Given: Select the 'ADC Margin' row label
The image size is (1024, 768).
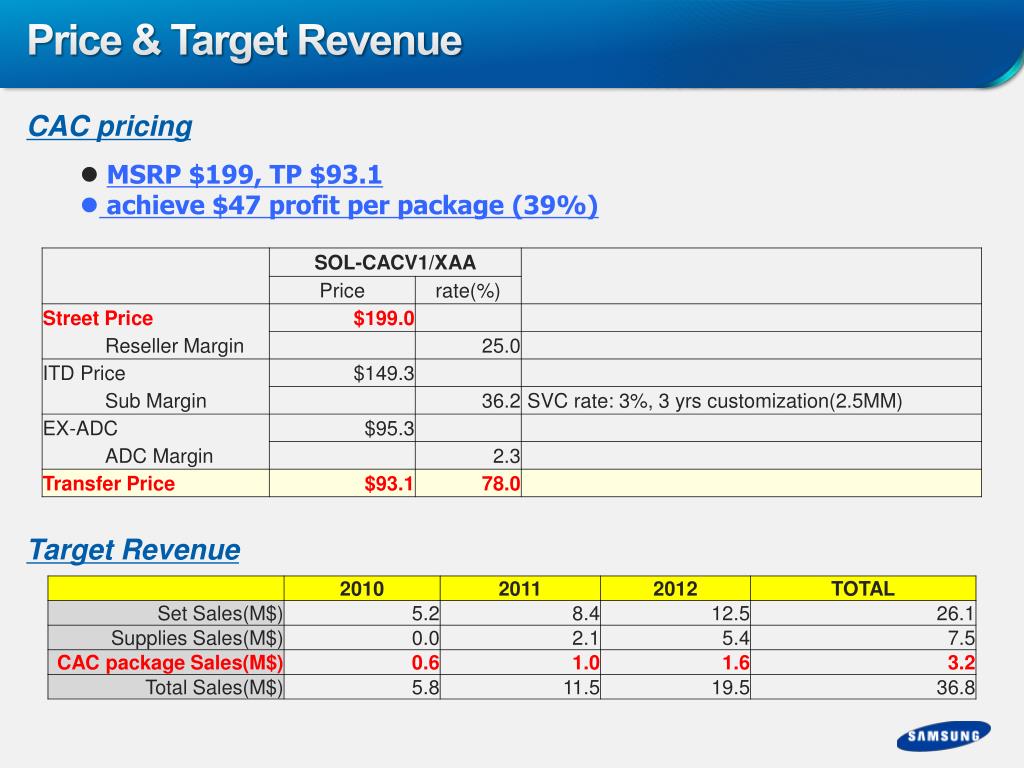Looking at the screenshot, I should (159, 456).
